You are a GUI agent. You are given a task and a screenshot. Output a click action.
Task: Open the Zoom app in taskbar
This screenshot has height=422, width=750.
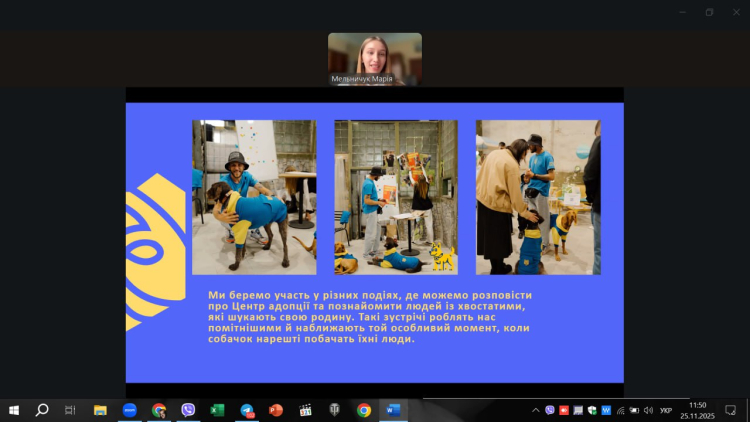click(129, 410)
